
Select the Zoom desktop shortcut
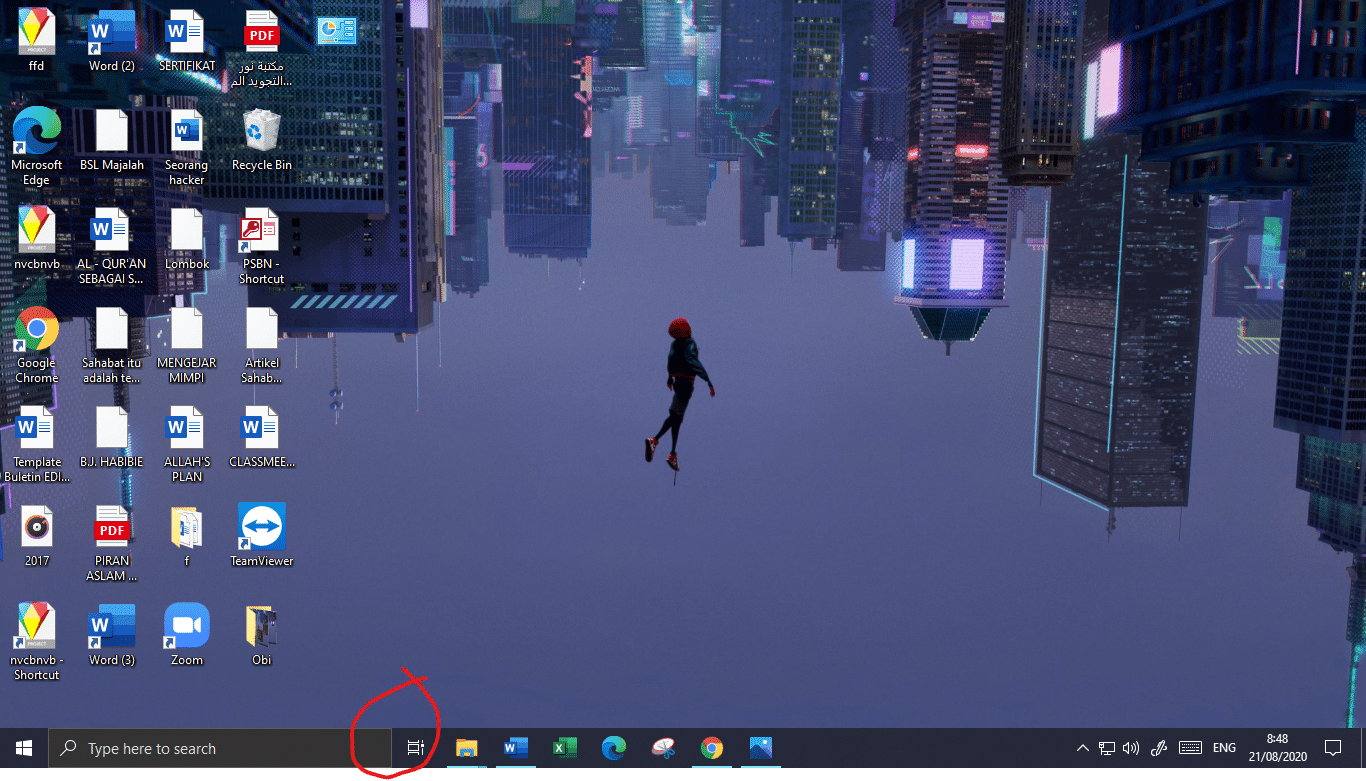(x=187, y=634)
